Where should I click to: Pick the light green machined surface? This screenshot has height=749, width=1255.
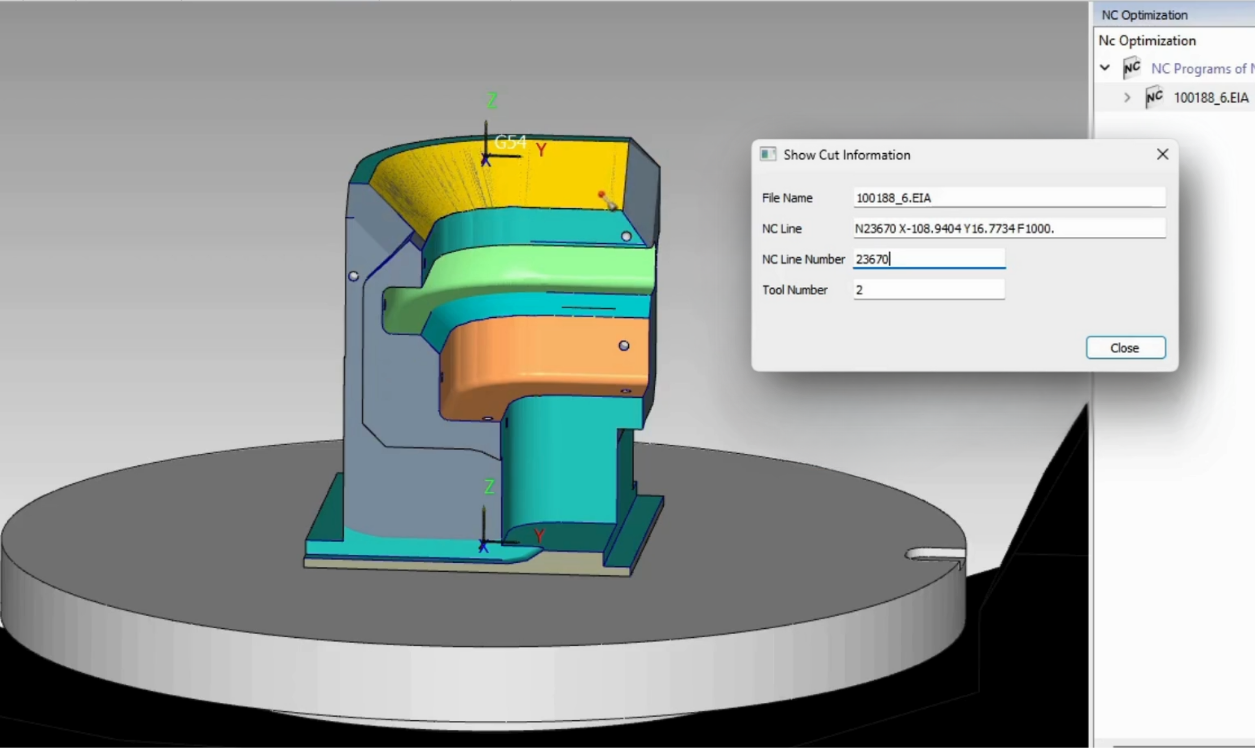(x=540, y=274)
